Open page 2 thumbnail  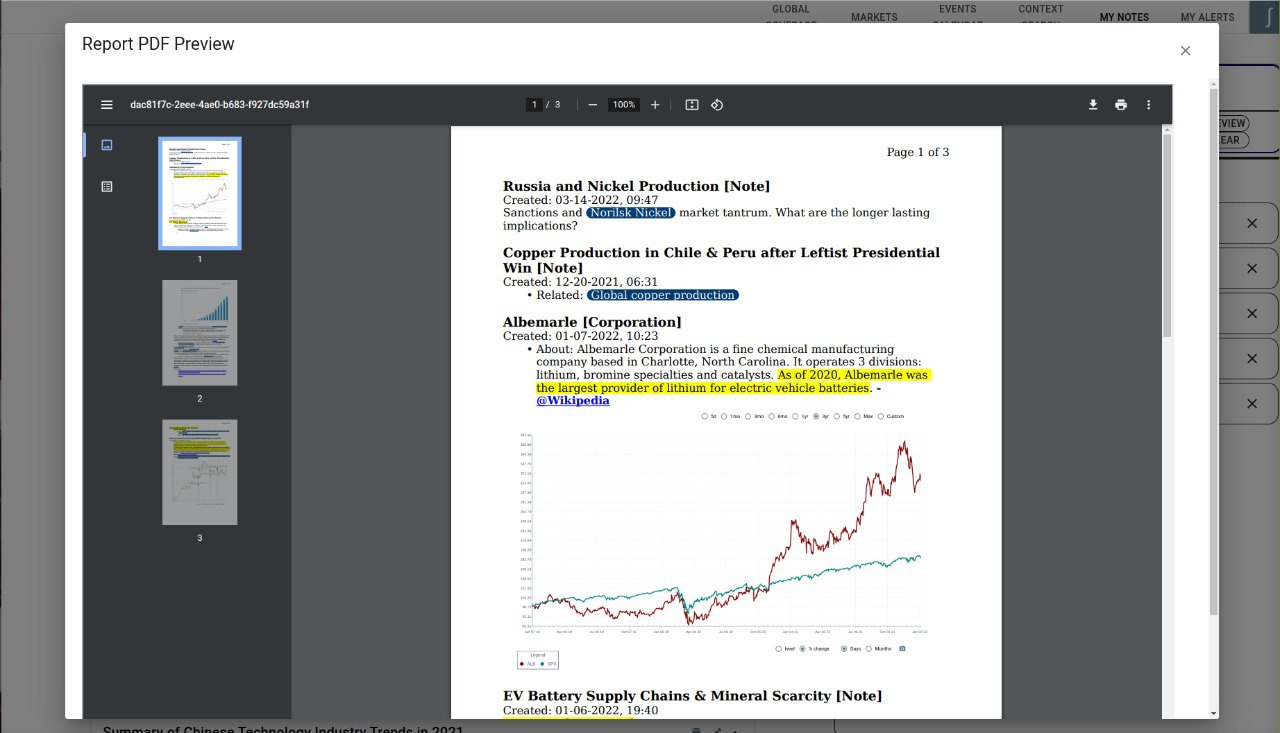coord(200,333)
